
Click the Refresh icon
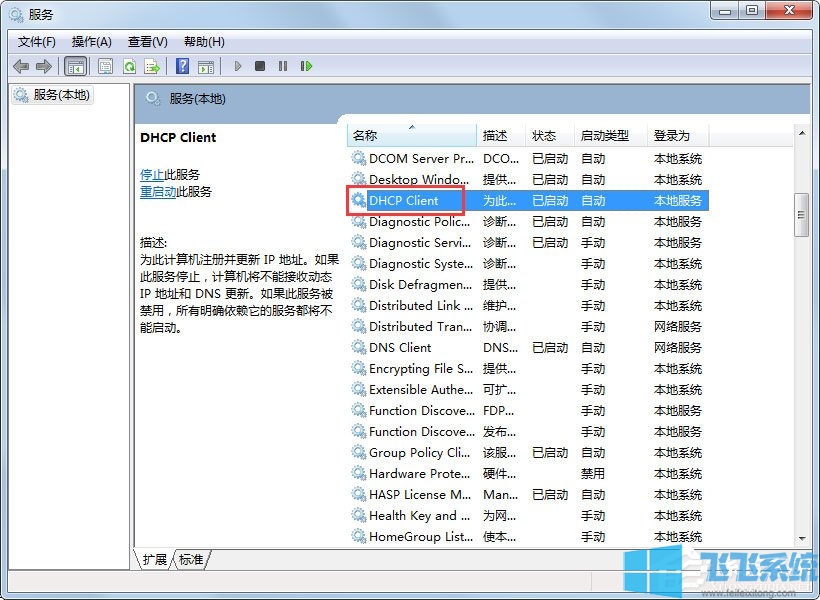pyautogui.click(x=129, y=66)
